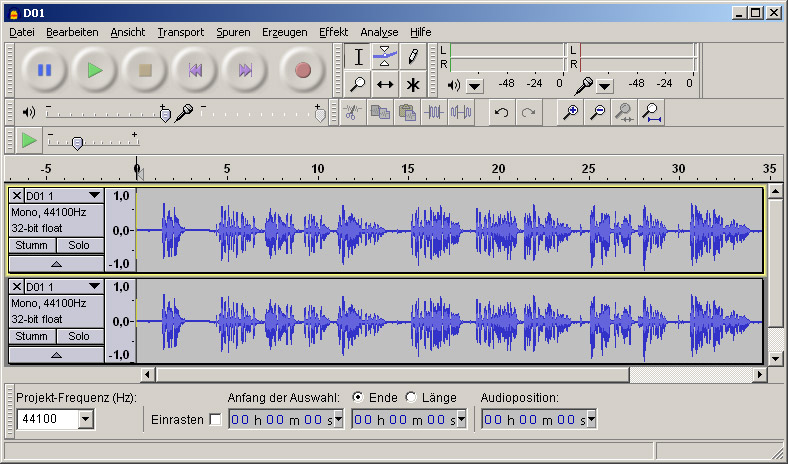Viewport: 788px width, 464px height.
Task: Select the Envelope tool
Action: tap(385, 56)
